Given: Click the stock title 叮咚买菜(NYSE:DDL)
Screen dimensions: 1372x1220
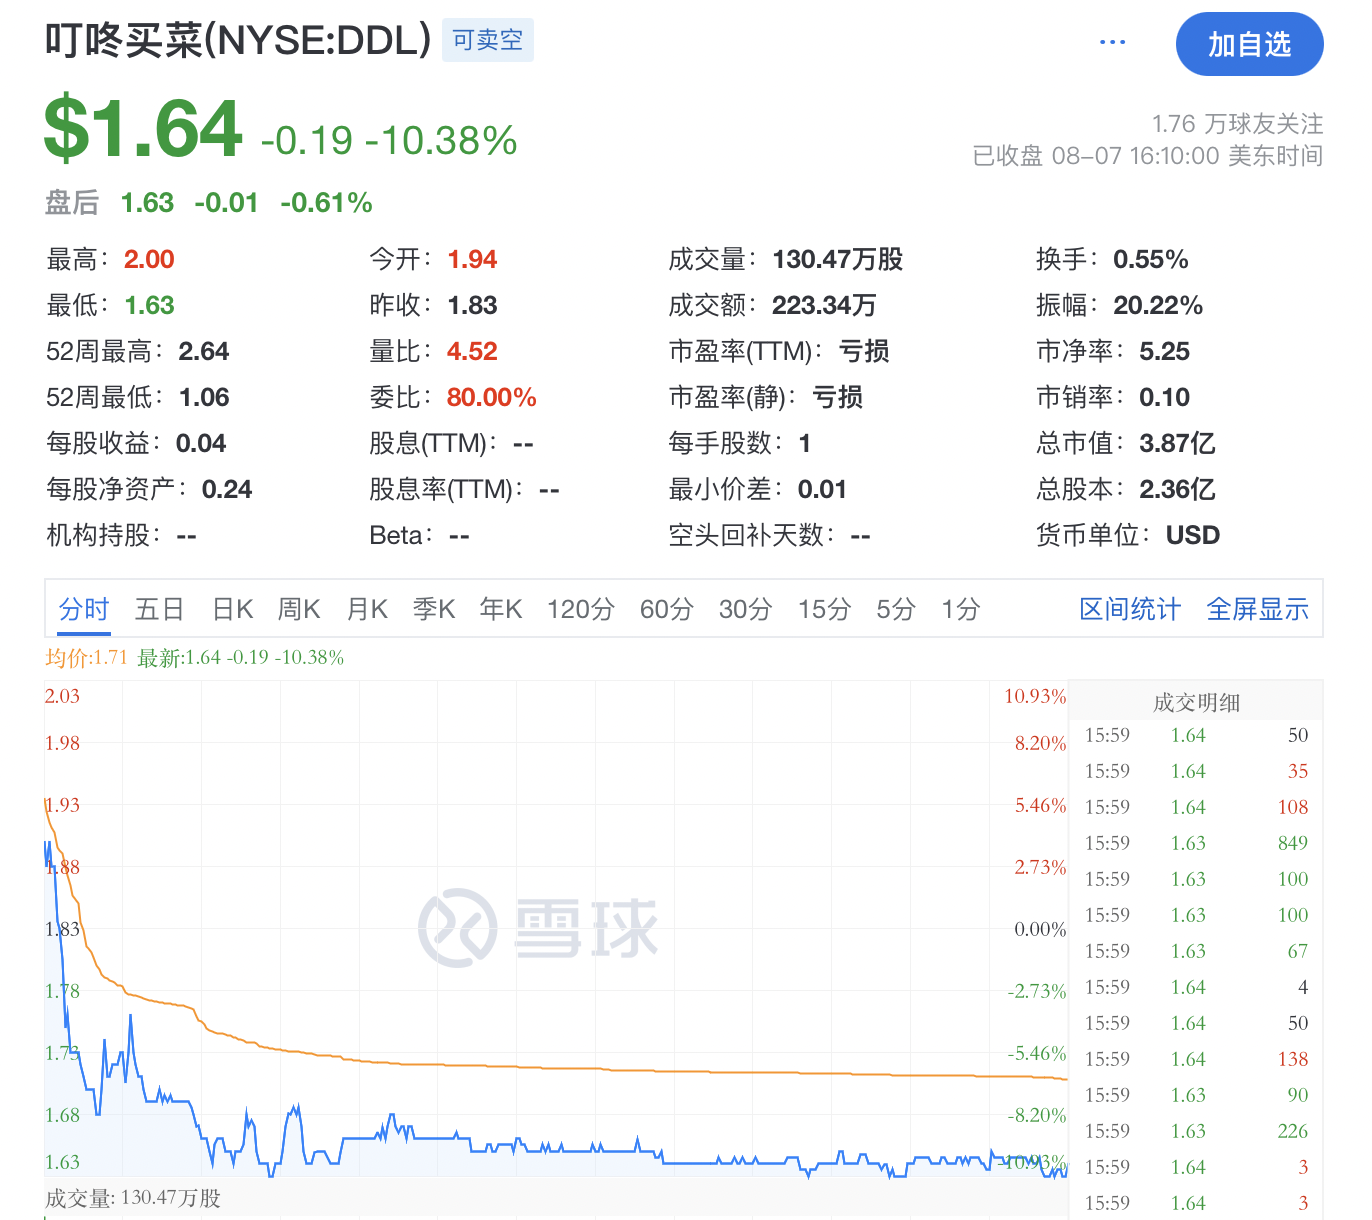Looking at the screenshot, I should 238,40.
